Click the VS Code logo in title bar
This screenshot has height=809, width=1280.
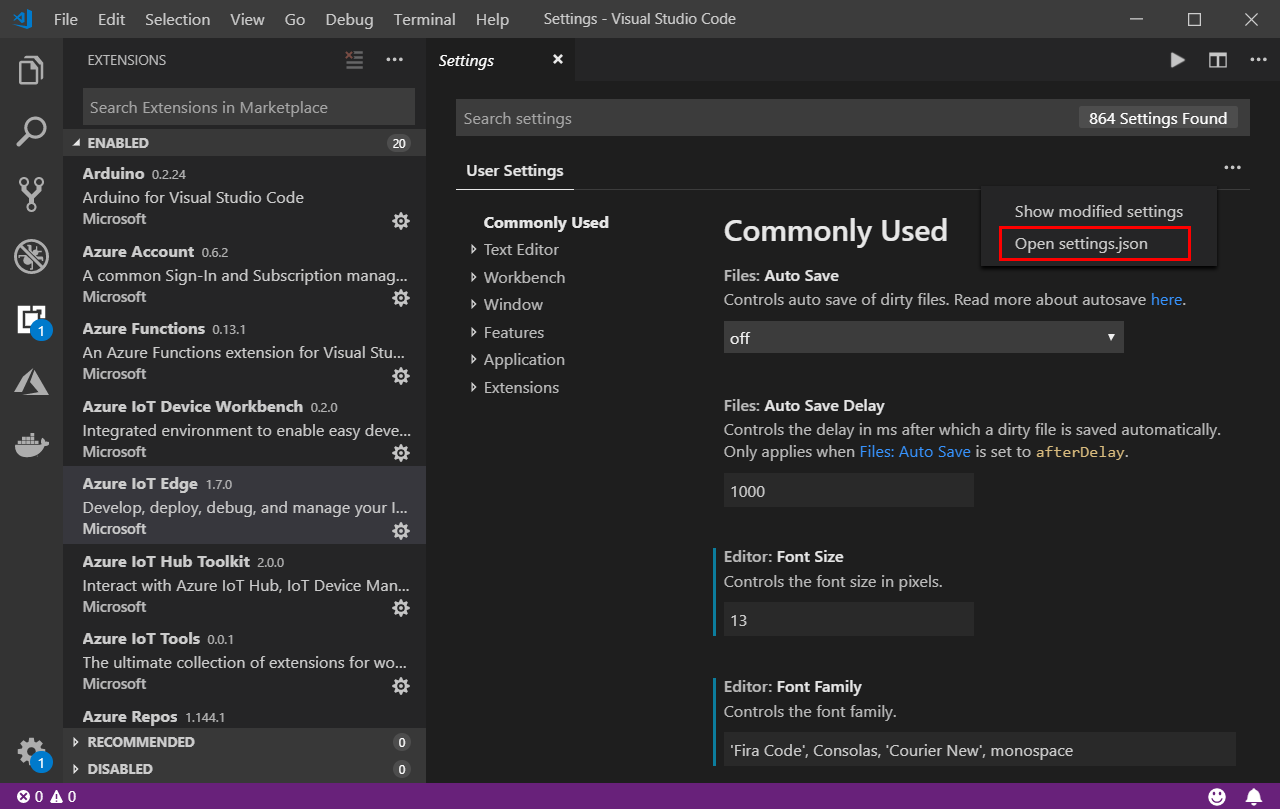click(24, 19)
